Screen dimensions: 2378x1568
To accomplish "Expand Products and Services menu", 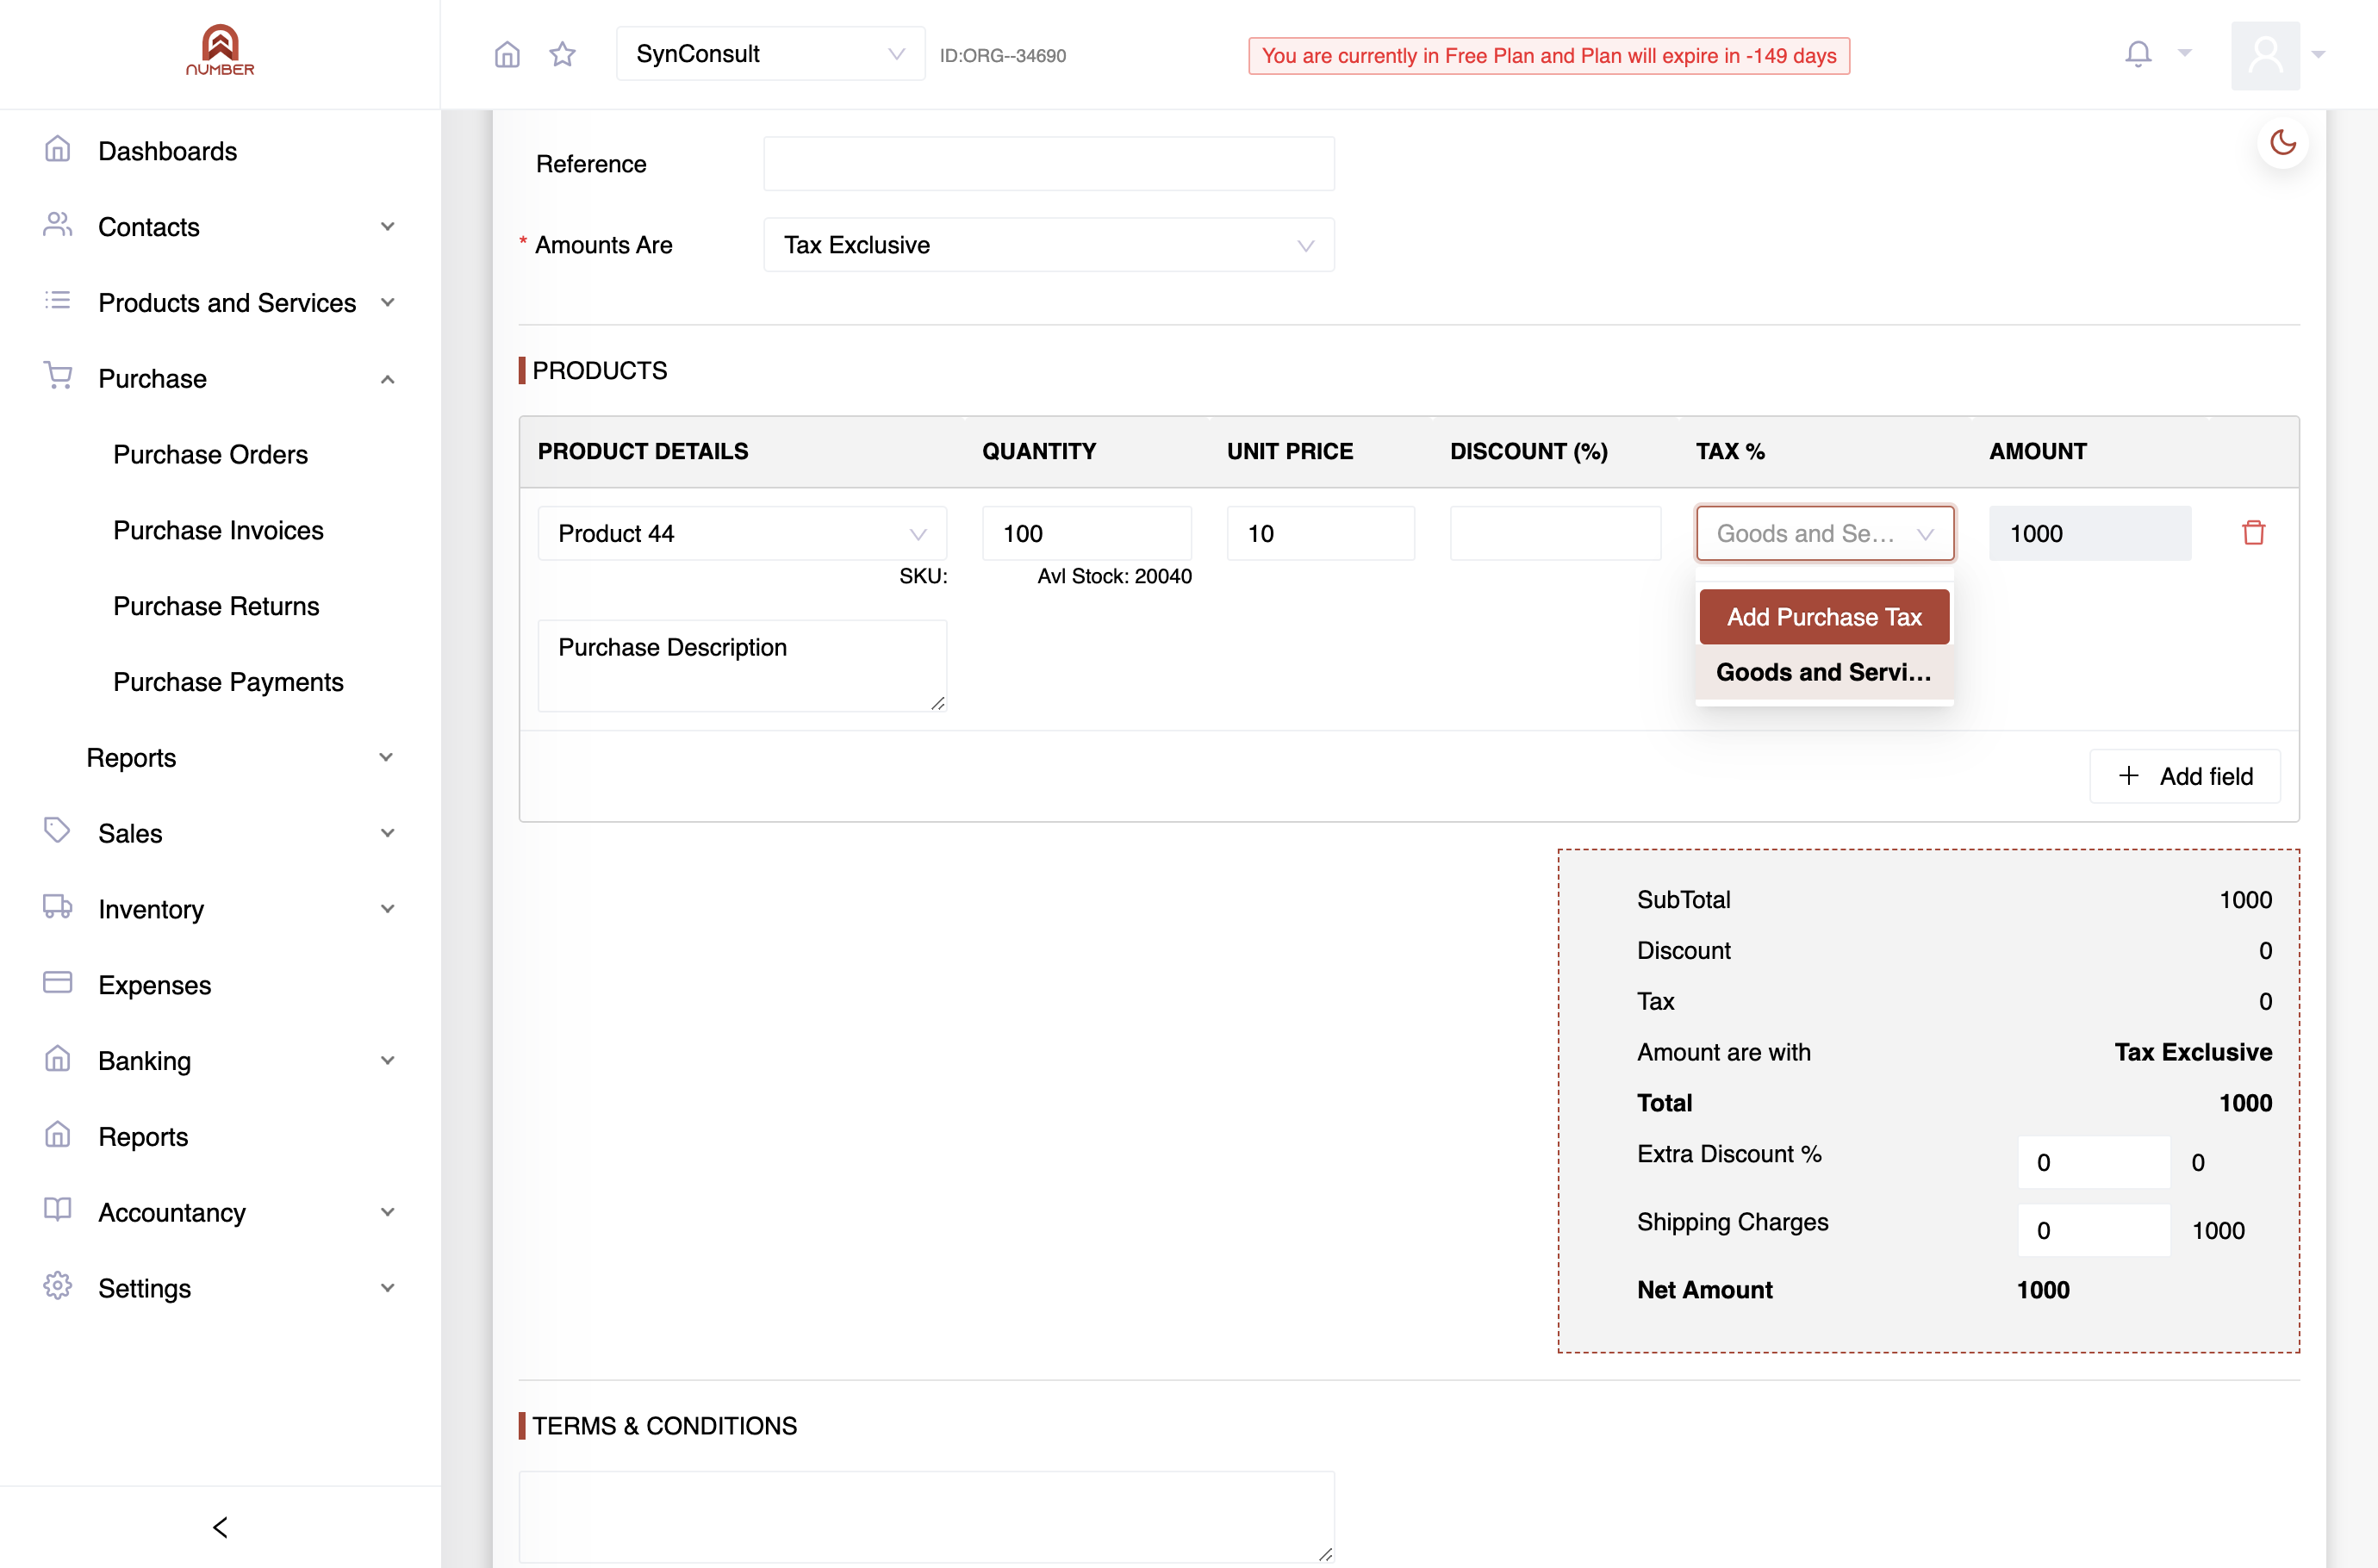I will click(x=388, y=303).
